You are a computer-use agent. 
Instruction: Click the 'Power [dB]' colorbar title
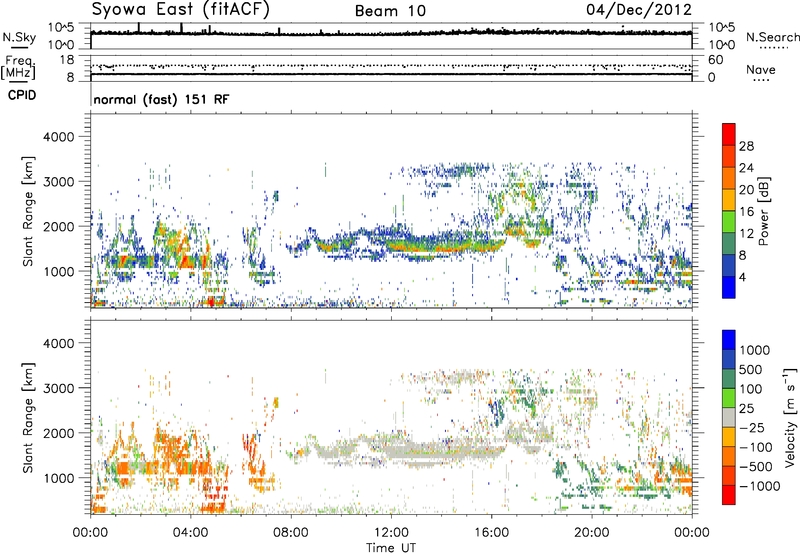tap(763, 211)
